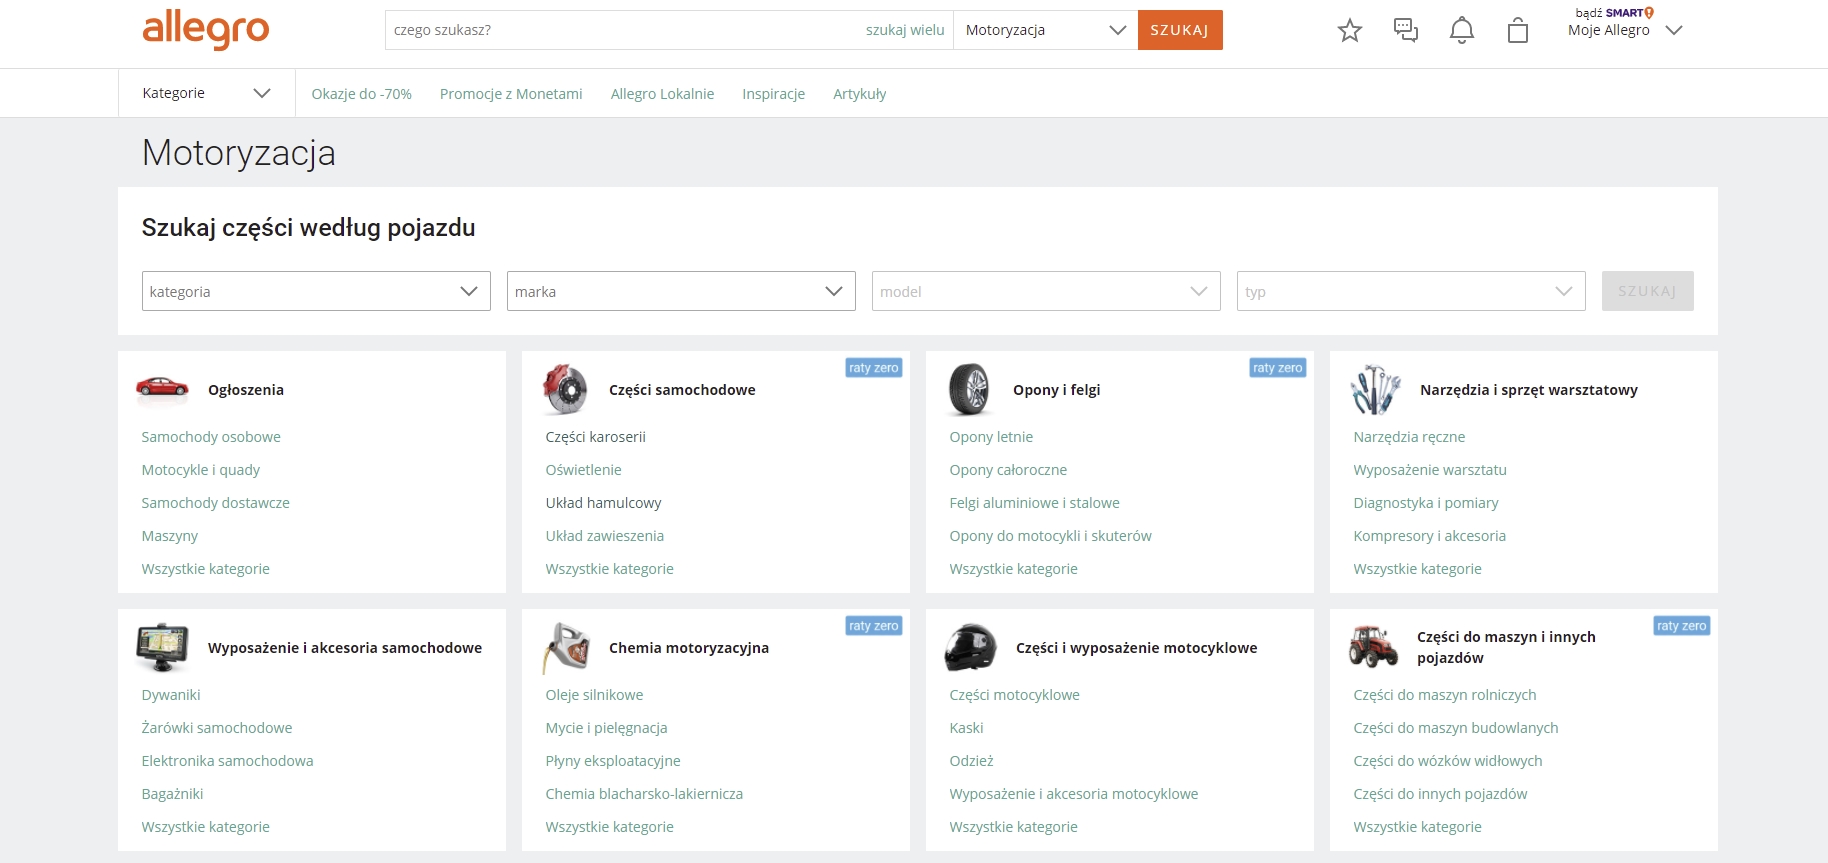Open Kompresory i akcesoria link
The width and height of the screenshot is (1828, 863).
click(1430, 536)
